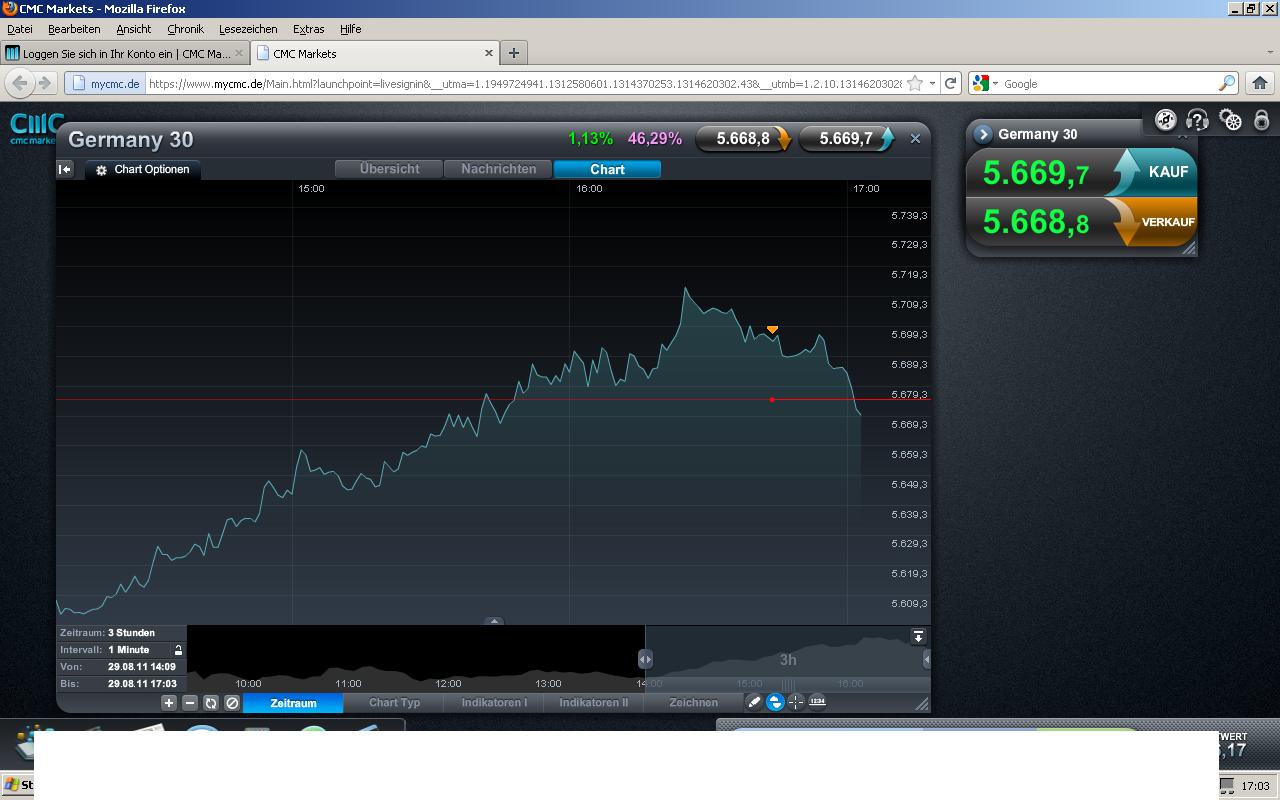Click the orange triangle marker on the chart
The image size is (1280, 800).
click(772, 329)
